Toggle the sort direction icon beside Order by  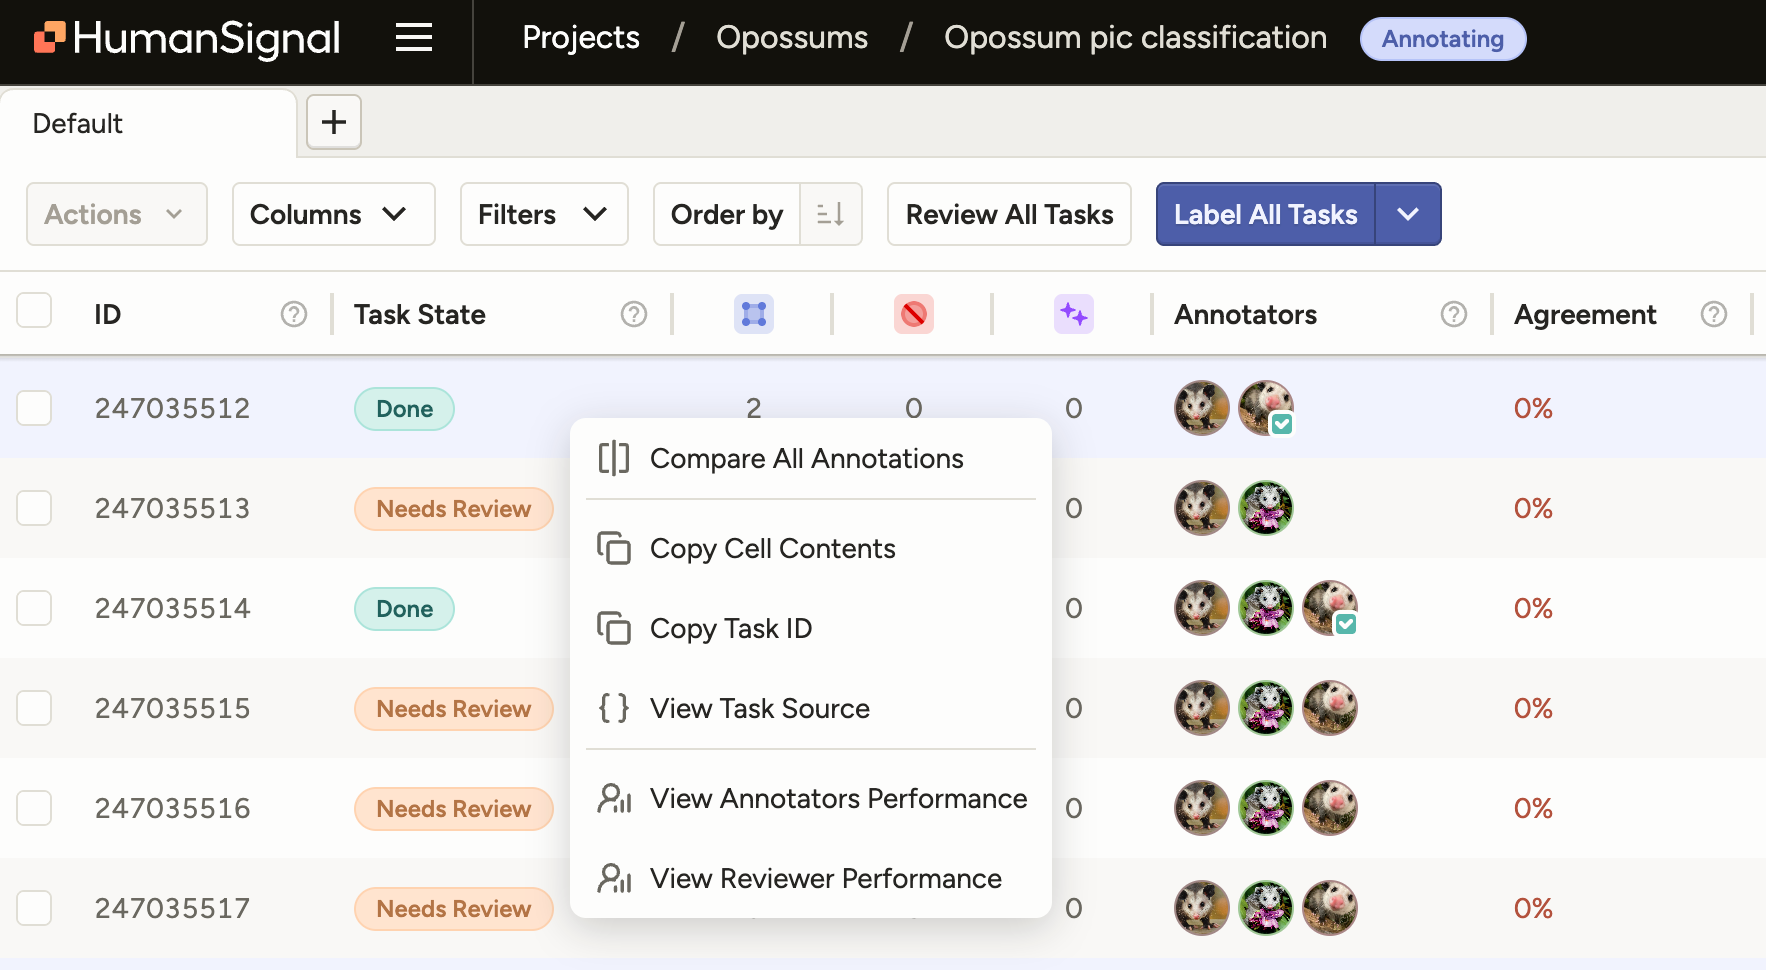[830, 214]
